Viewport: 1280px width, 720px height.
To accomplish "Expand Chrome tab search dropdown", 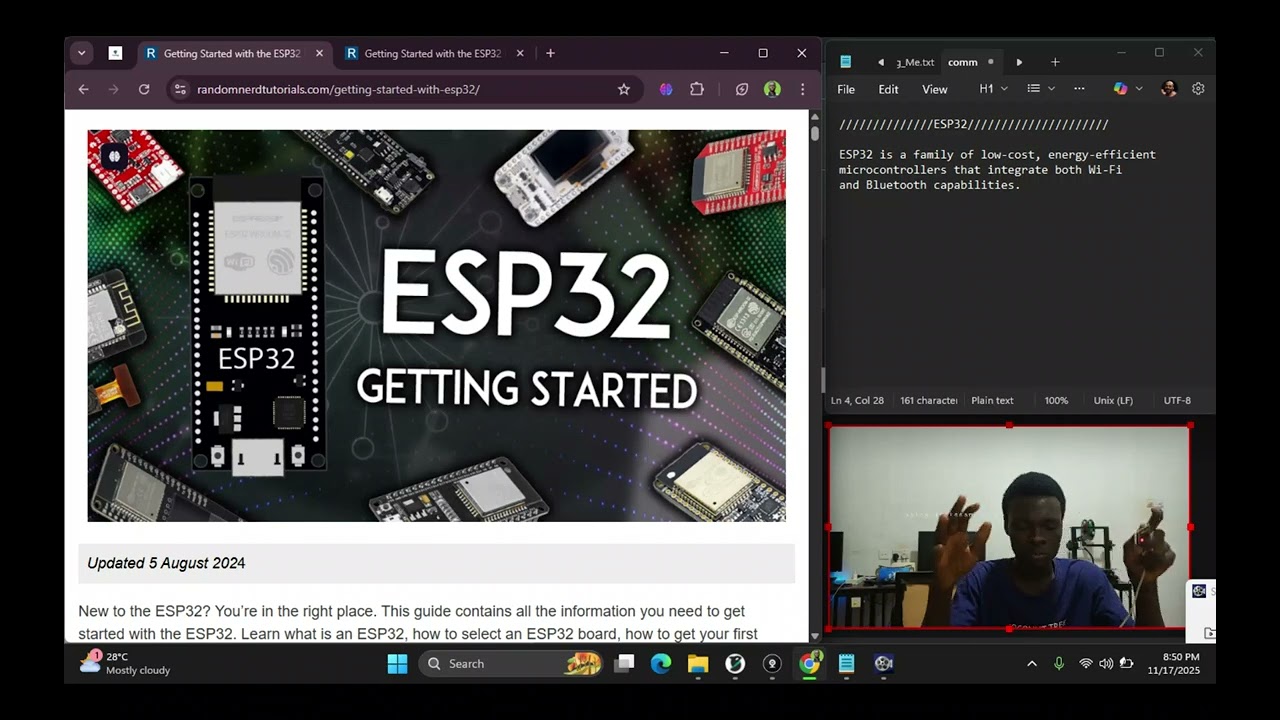I will (x=82, y=53).
